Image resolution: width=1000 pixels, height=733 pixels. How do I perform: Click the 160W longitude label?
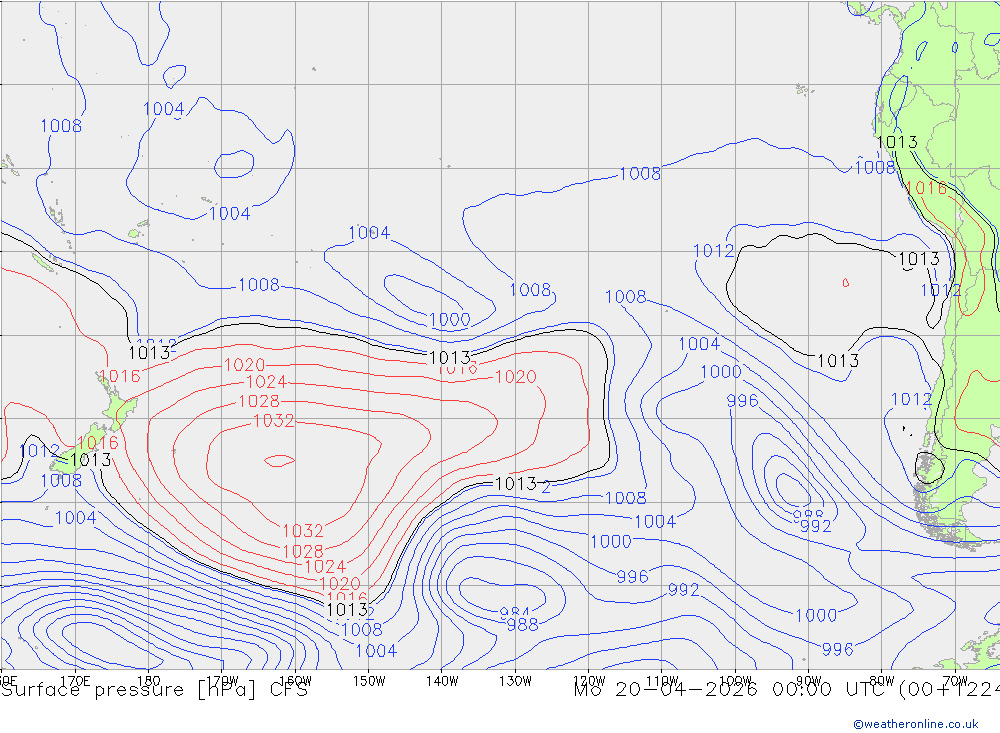click(x=296, y=681)
